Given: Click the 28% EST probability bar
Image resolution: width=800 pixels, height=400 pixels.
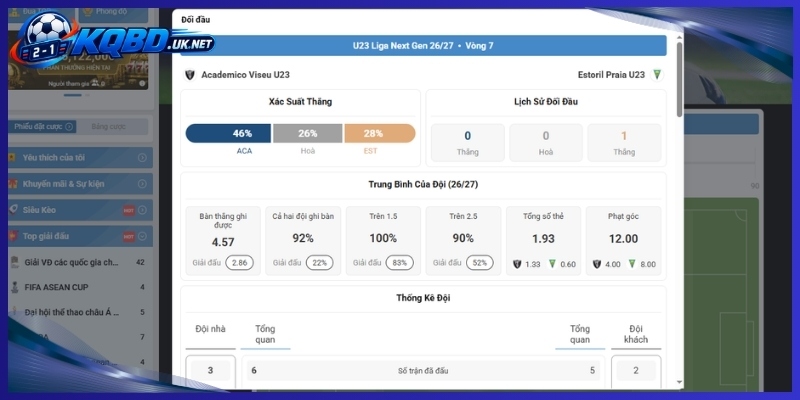Looking at the screenshot, I should [x=380, y=134].
